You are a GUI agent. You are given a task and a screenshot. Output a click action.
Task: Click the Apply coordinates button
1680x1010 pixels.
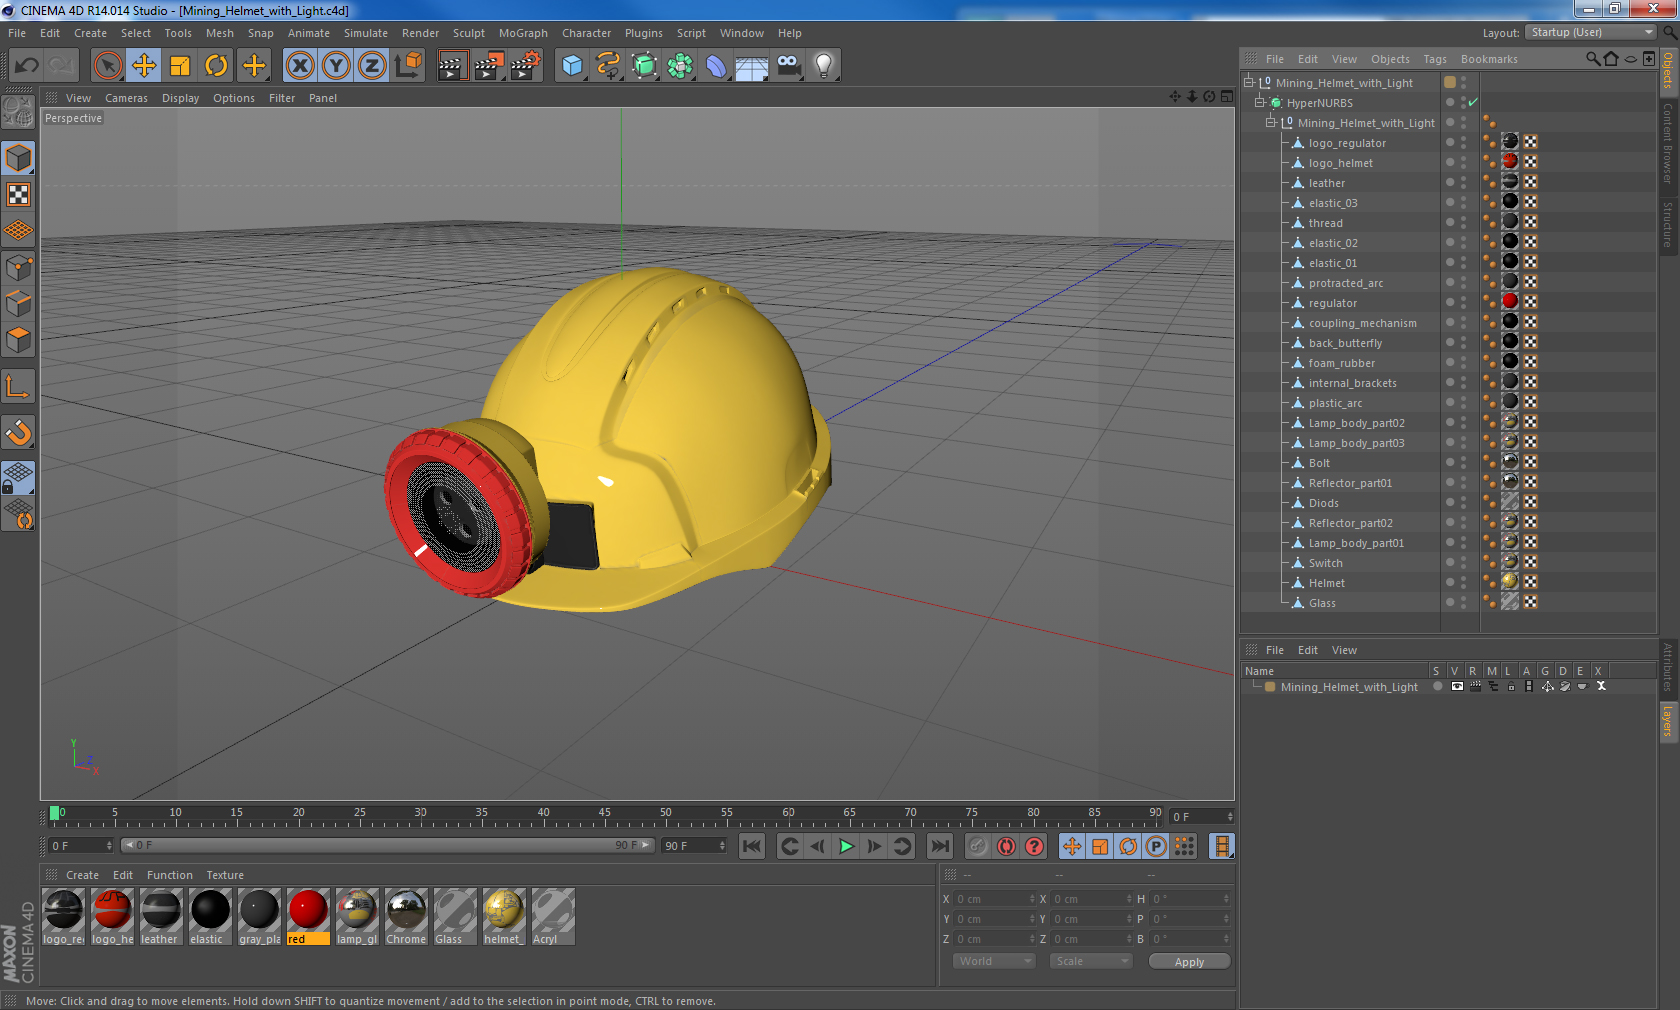tap(1189, 962)
